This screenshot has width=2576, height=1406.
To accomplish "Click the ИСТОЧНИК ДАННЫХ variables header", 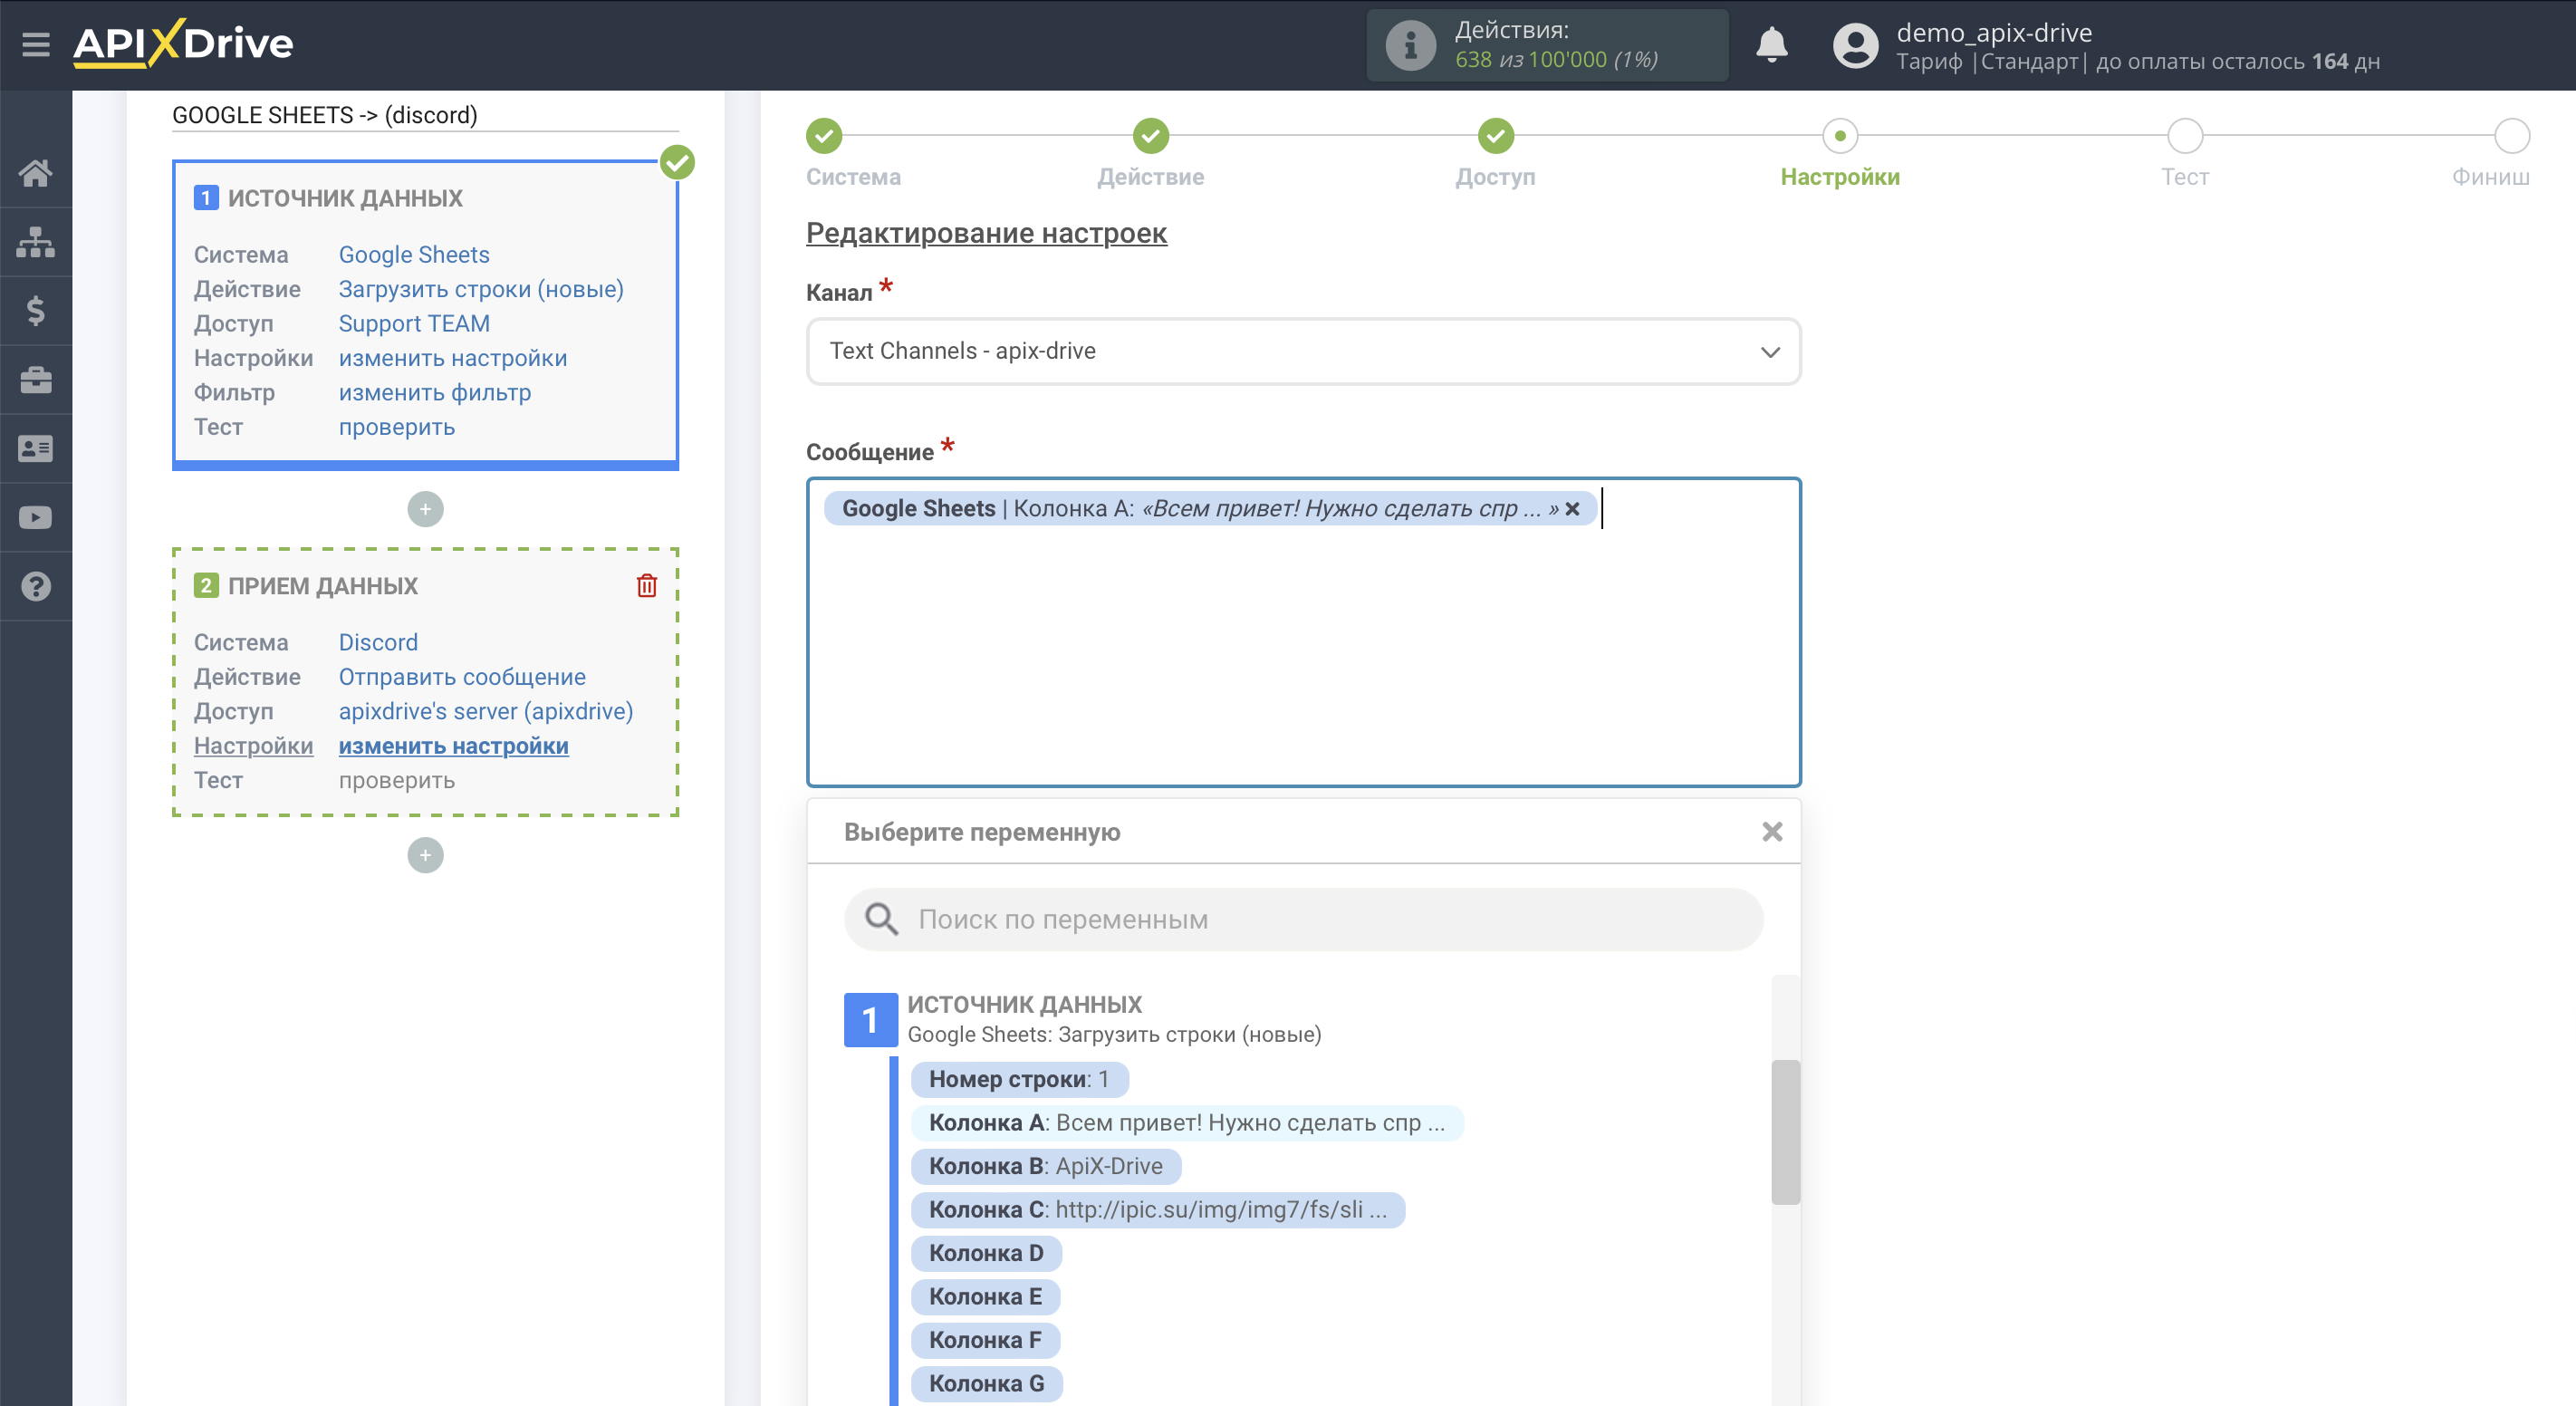I will pos(1024,1004).
